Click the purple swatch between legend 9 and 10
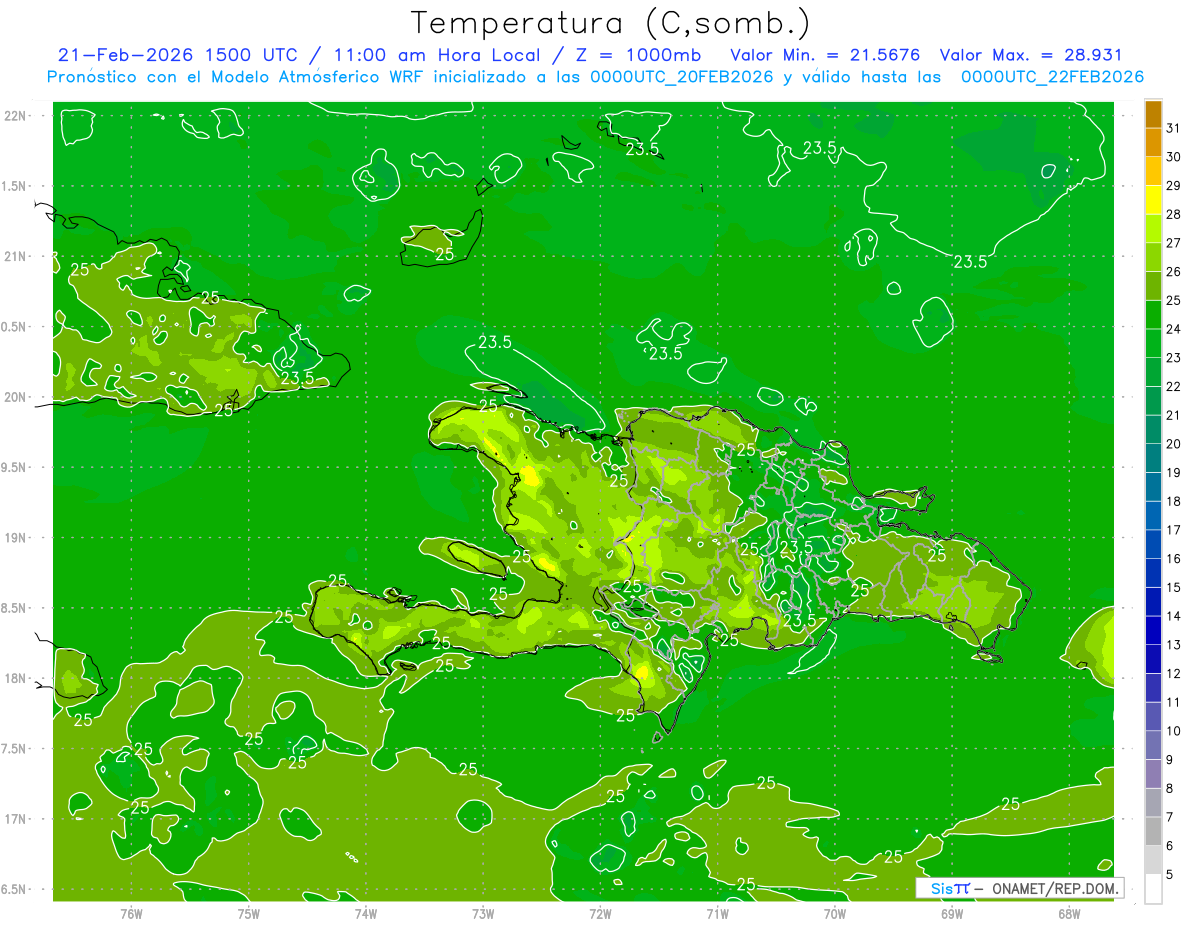 tap(1153, 745)
